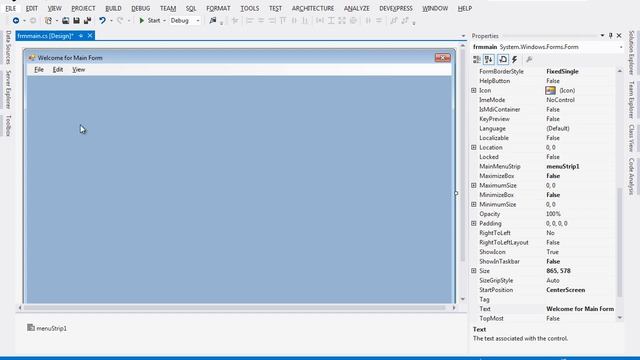The width and height of the screenshot is (640, 360).
Task: Click the Open File toolbar icon
Action: click(x=65, y=20)
